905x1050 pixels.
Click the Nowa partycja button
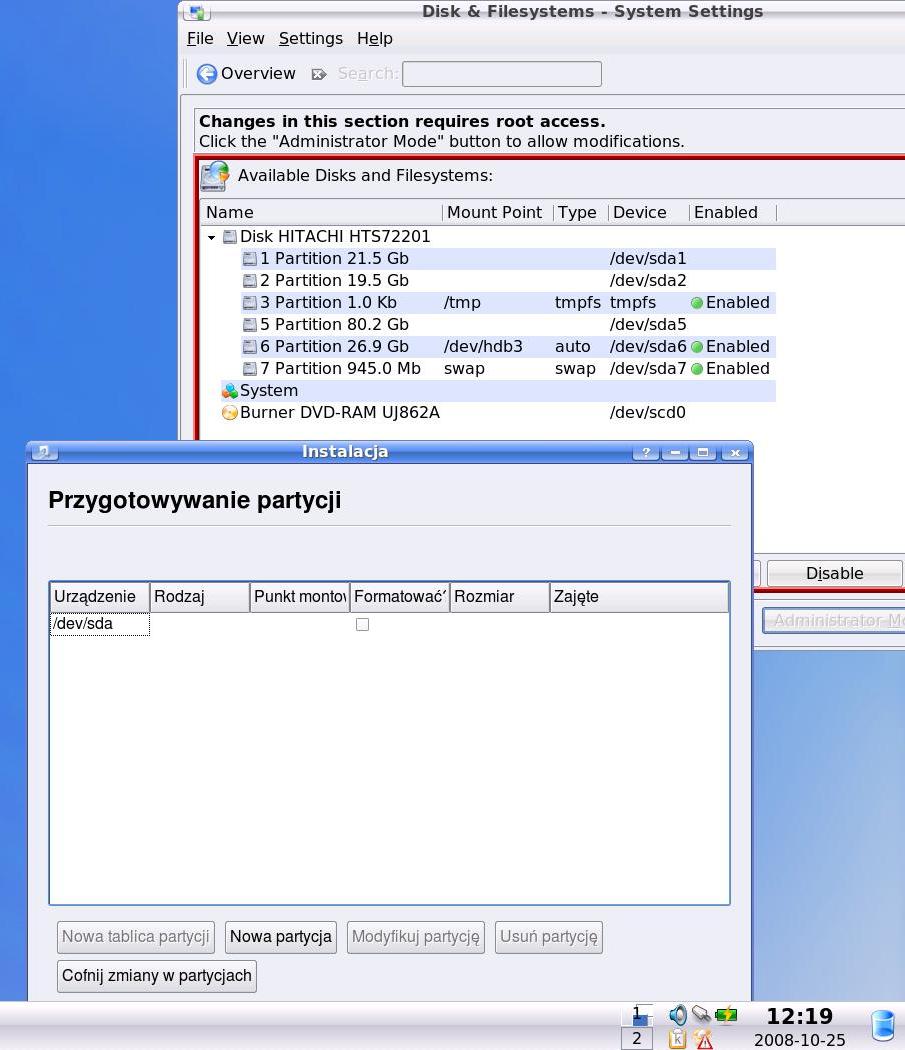[x=280, y=937]
